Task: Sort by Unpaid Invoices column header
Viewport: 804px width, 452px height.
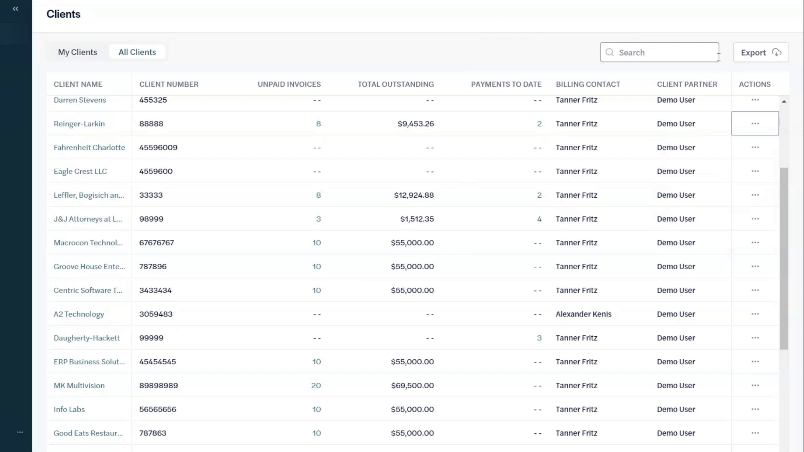Action: point(289,85)
